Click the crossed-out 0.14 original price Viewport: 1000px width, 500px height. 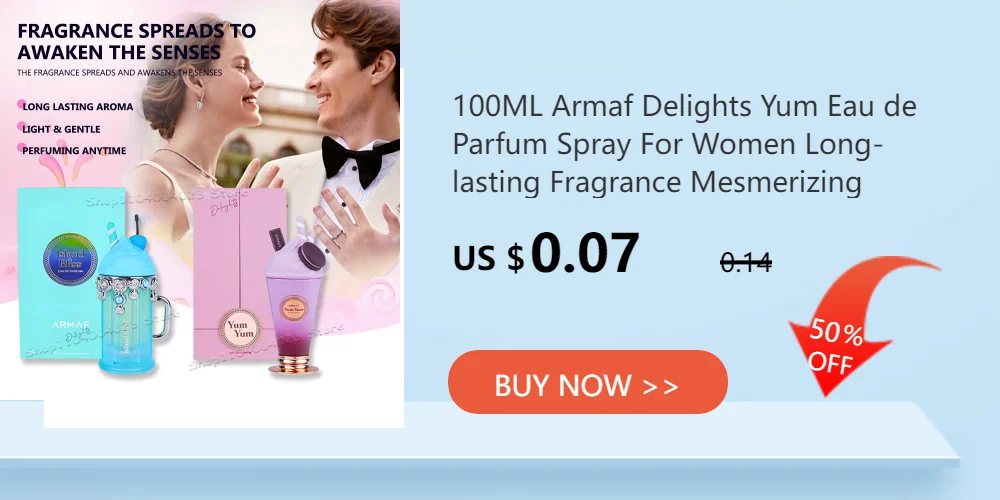(x=746, y=262)
